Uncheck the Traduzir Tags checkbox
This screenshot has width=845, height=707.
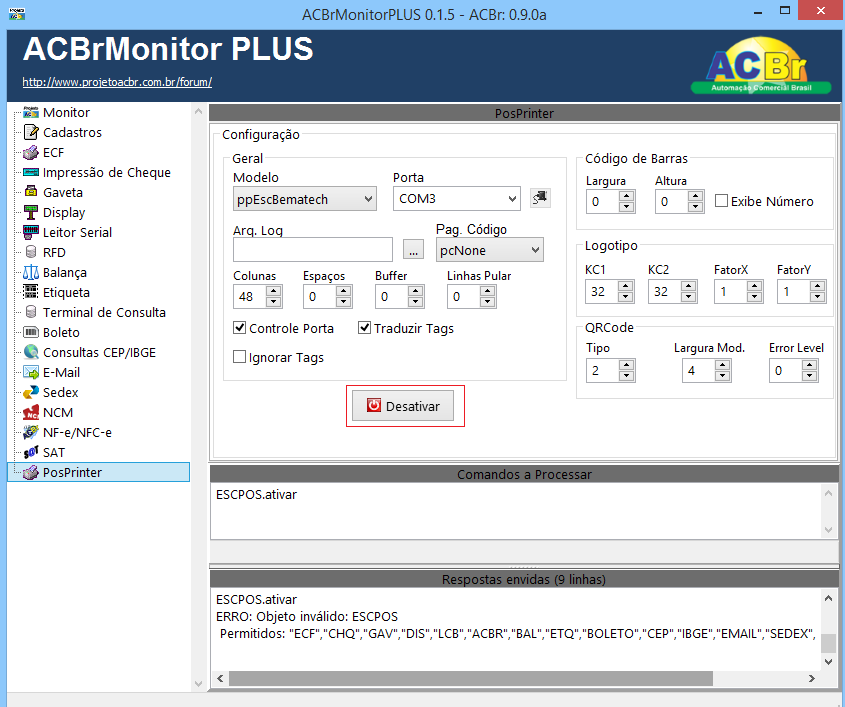[364, 328]
